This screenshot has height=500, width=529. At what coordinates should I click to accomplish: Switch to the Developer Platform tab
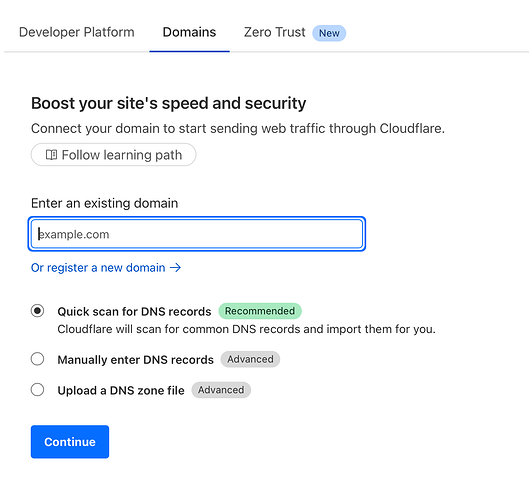click(x=77, y=32)
